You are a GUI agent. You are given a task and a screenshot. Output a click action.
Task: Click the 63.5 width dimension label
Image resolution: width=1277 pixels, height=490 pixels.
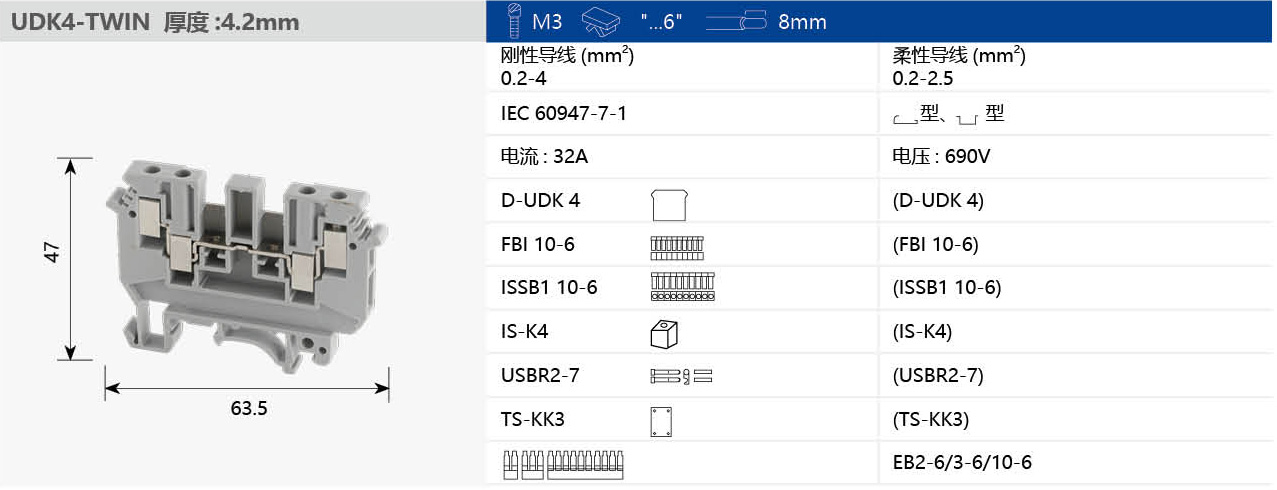249,409
